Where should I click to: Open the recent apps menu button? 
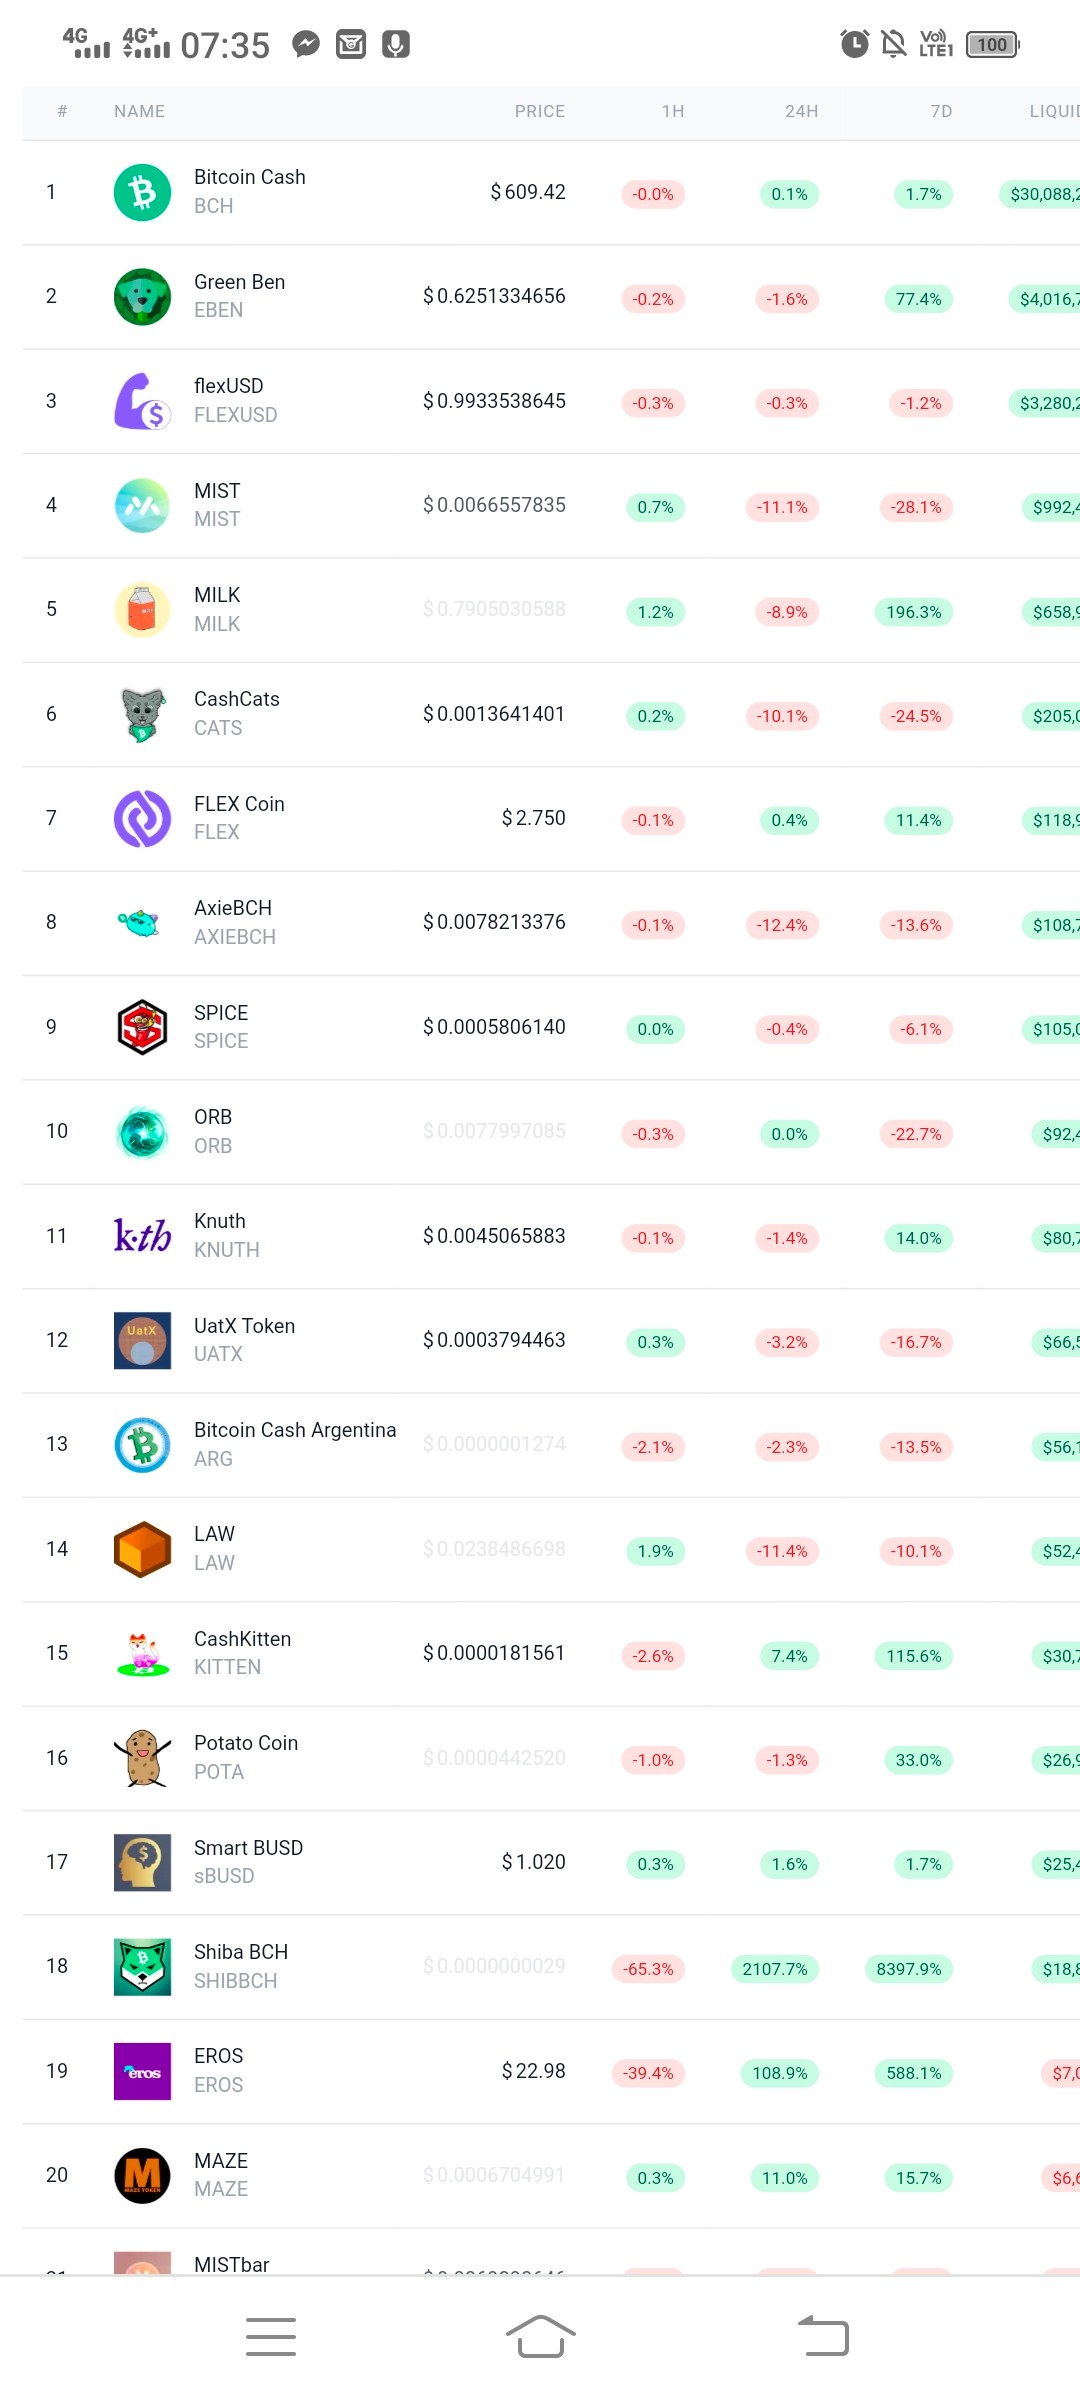tap(271, 2337)
